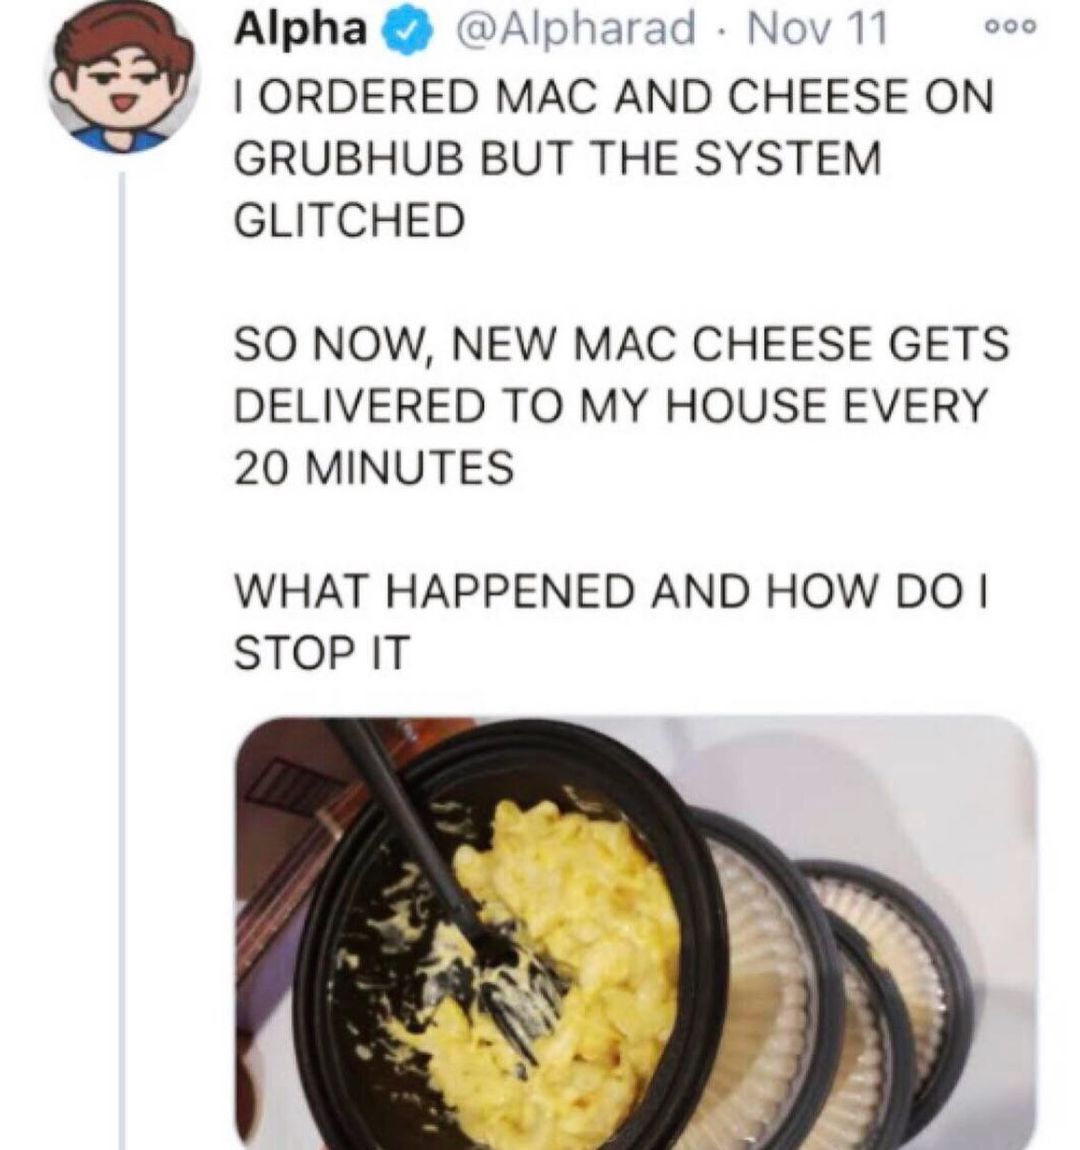This screenshot has height=1150, width=1080.
Task: Click the words STOP IT
Action: [320, 652]
